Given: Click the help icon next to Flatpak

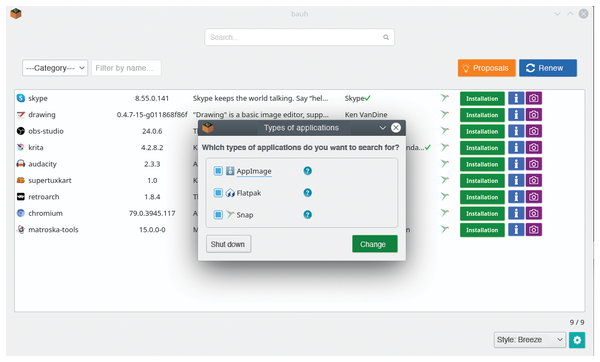Looking at the screenshot, I should [x=307, y=192].
